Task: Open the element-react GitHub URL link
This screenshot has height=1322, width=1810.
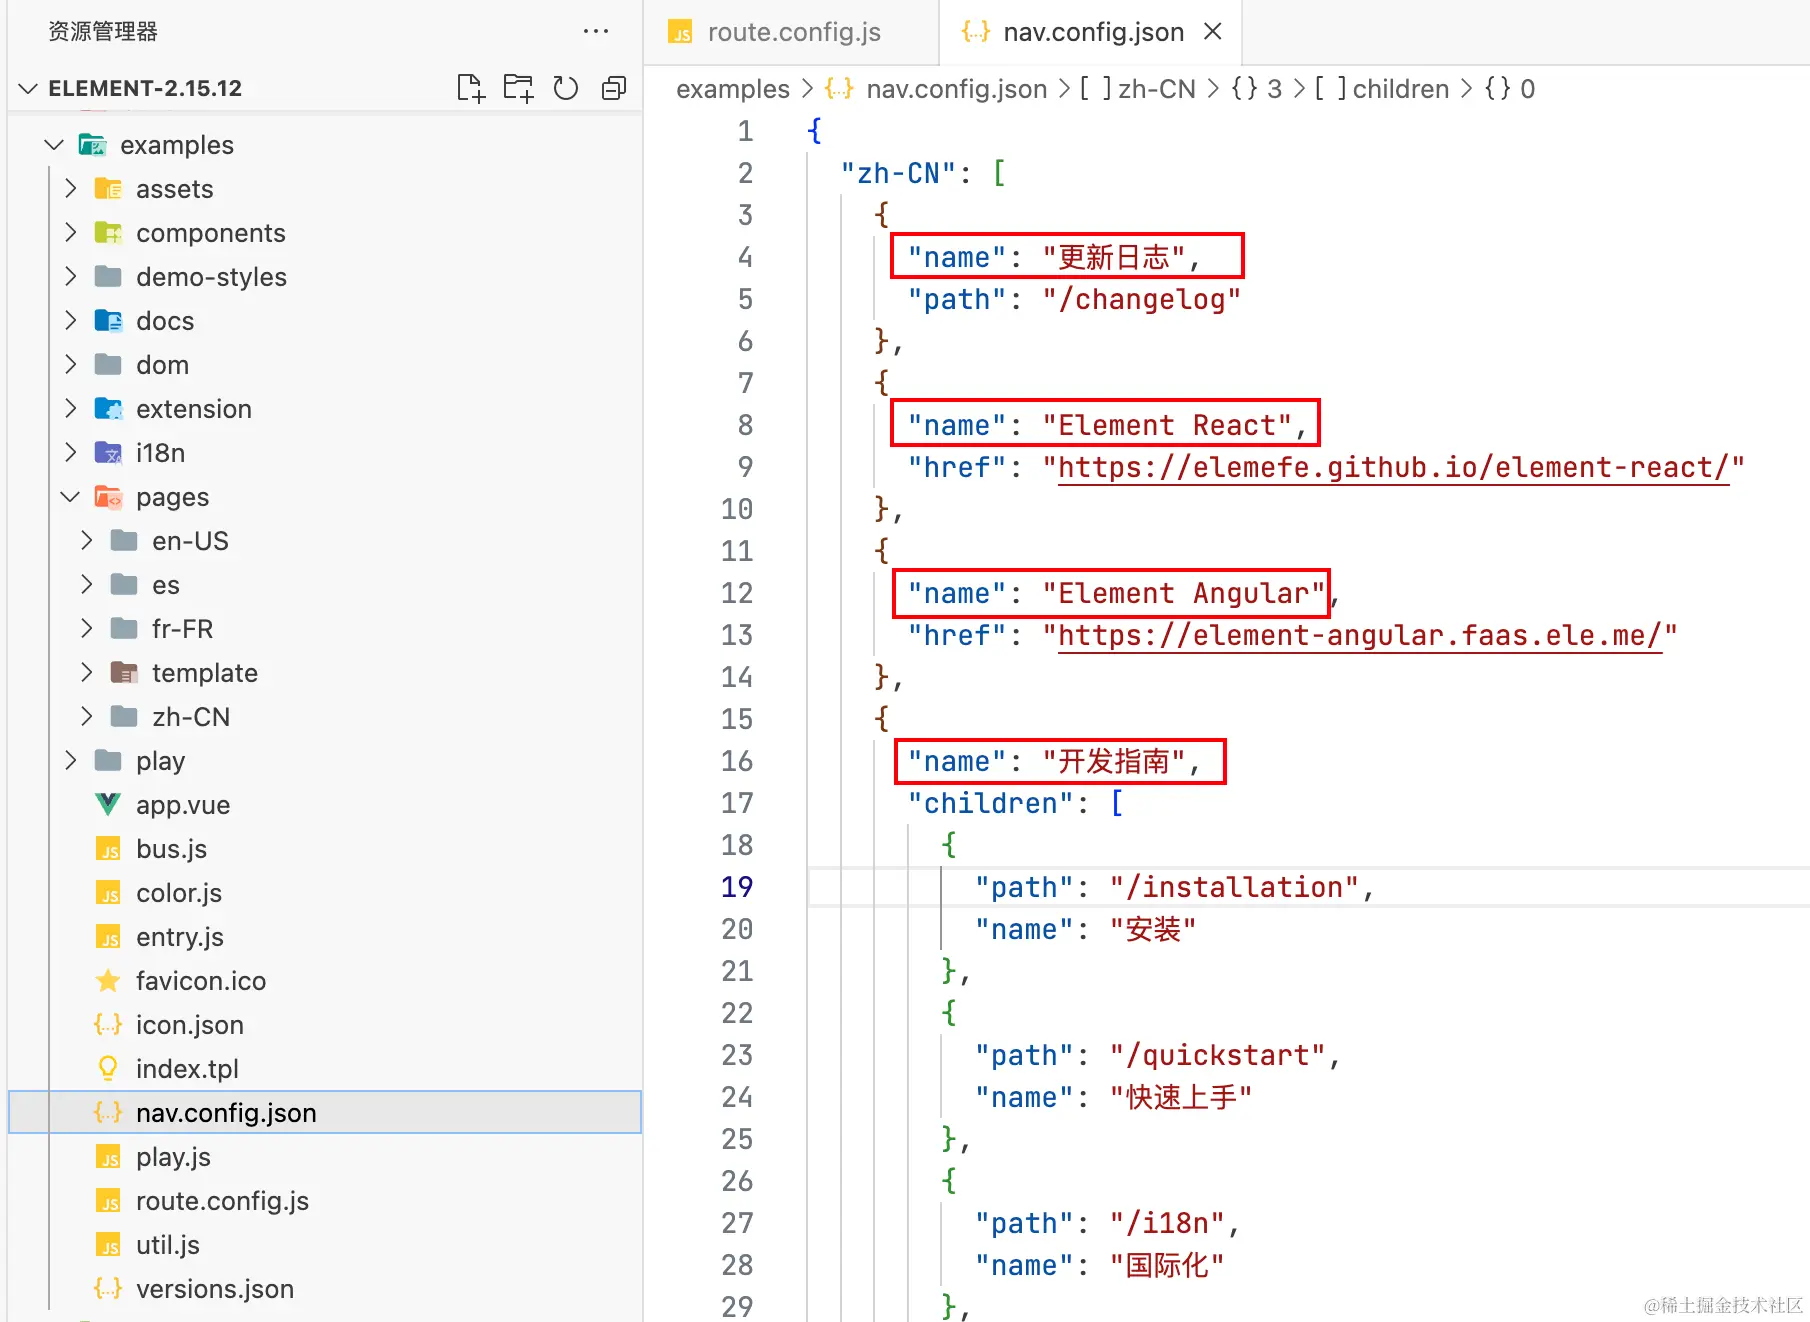Action: tap(1393, 468)
